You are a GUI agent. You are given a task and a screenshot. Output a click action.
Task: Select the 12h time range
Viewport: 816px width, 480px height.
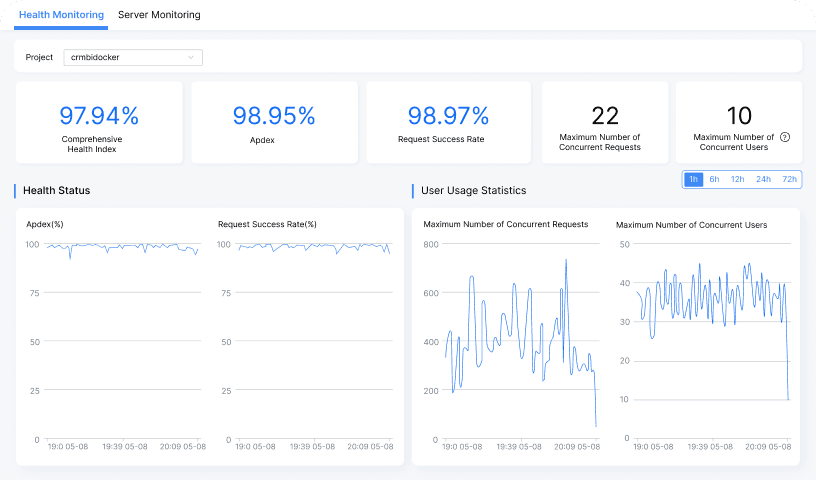tap(737, 179)
